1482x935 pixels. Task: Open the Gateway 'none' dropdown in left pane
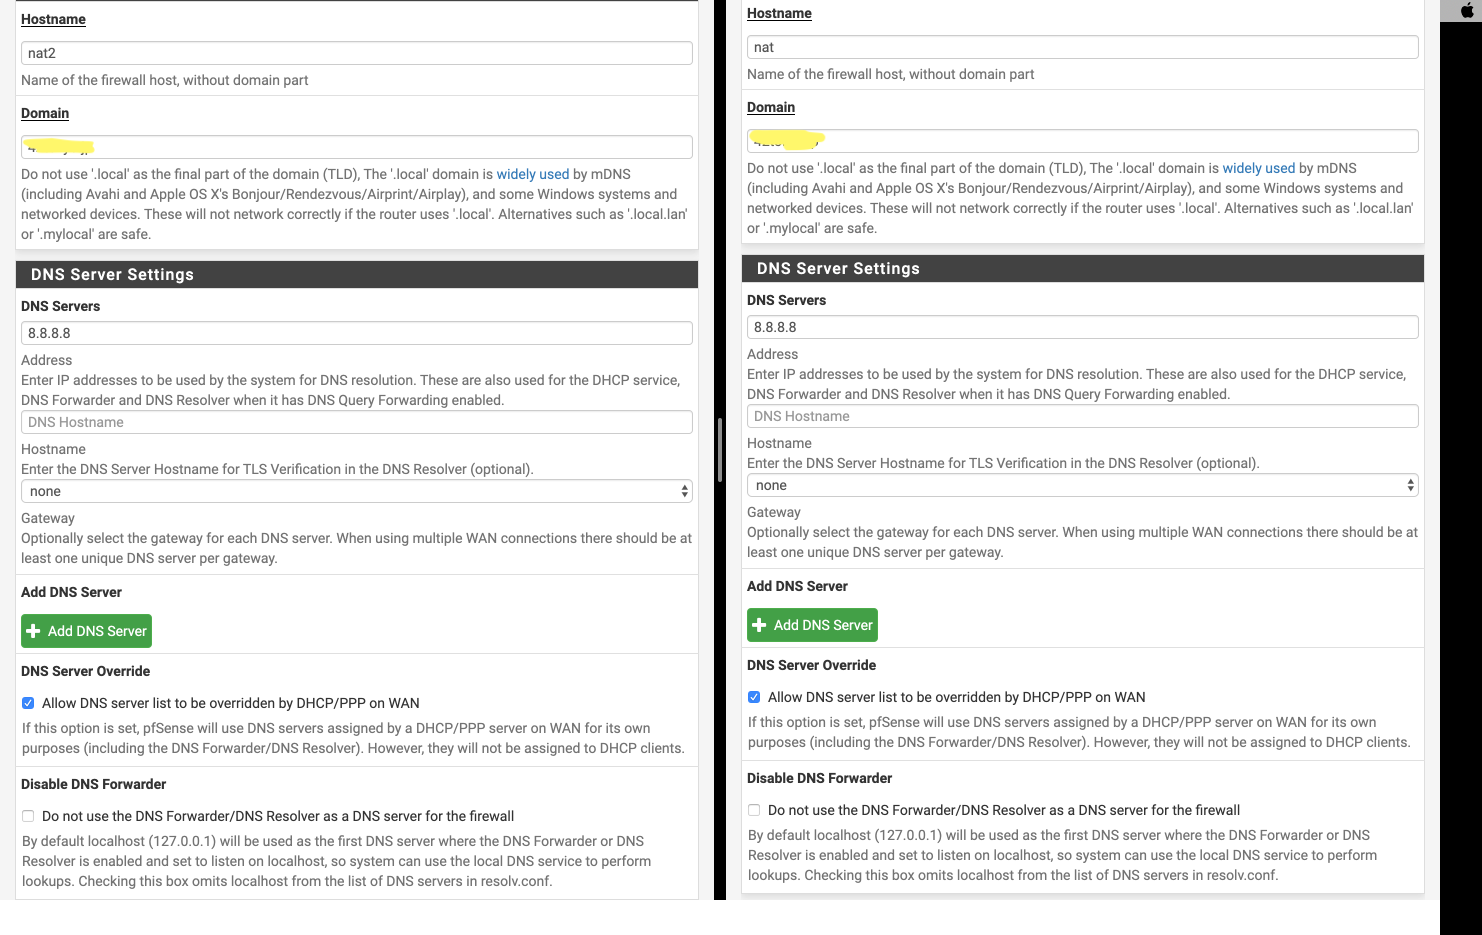pos(356,491)
